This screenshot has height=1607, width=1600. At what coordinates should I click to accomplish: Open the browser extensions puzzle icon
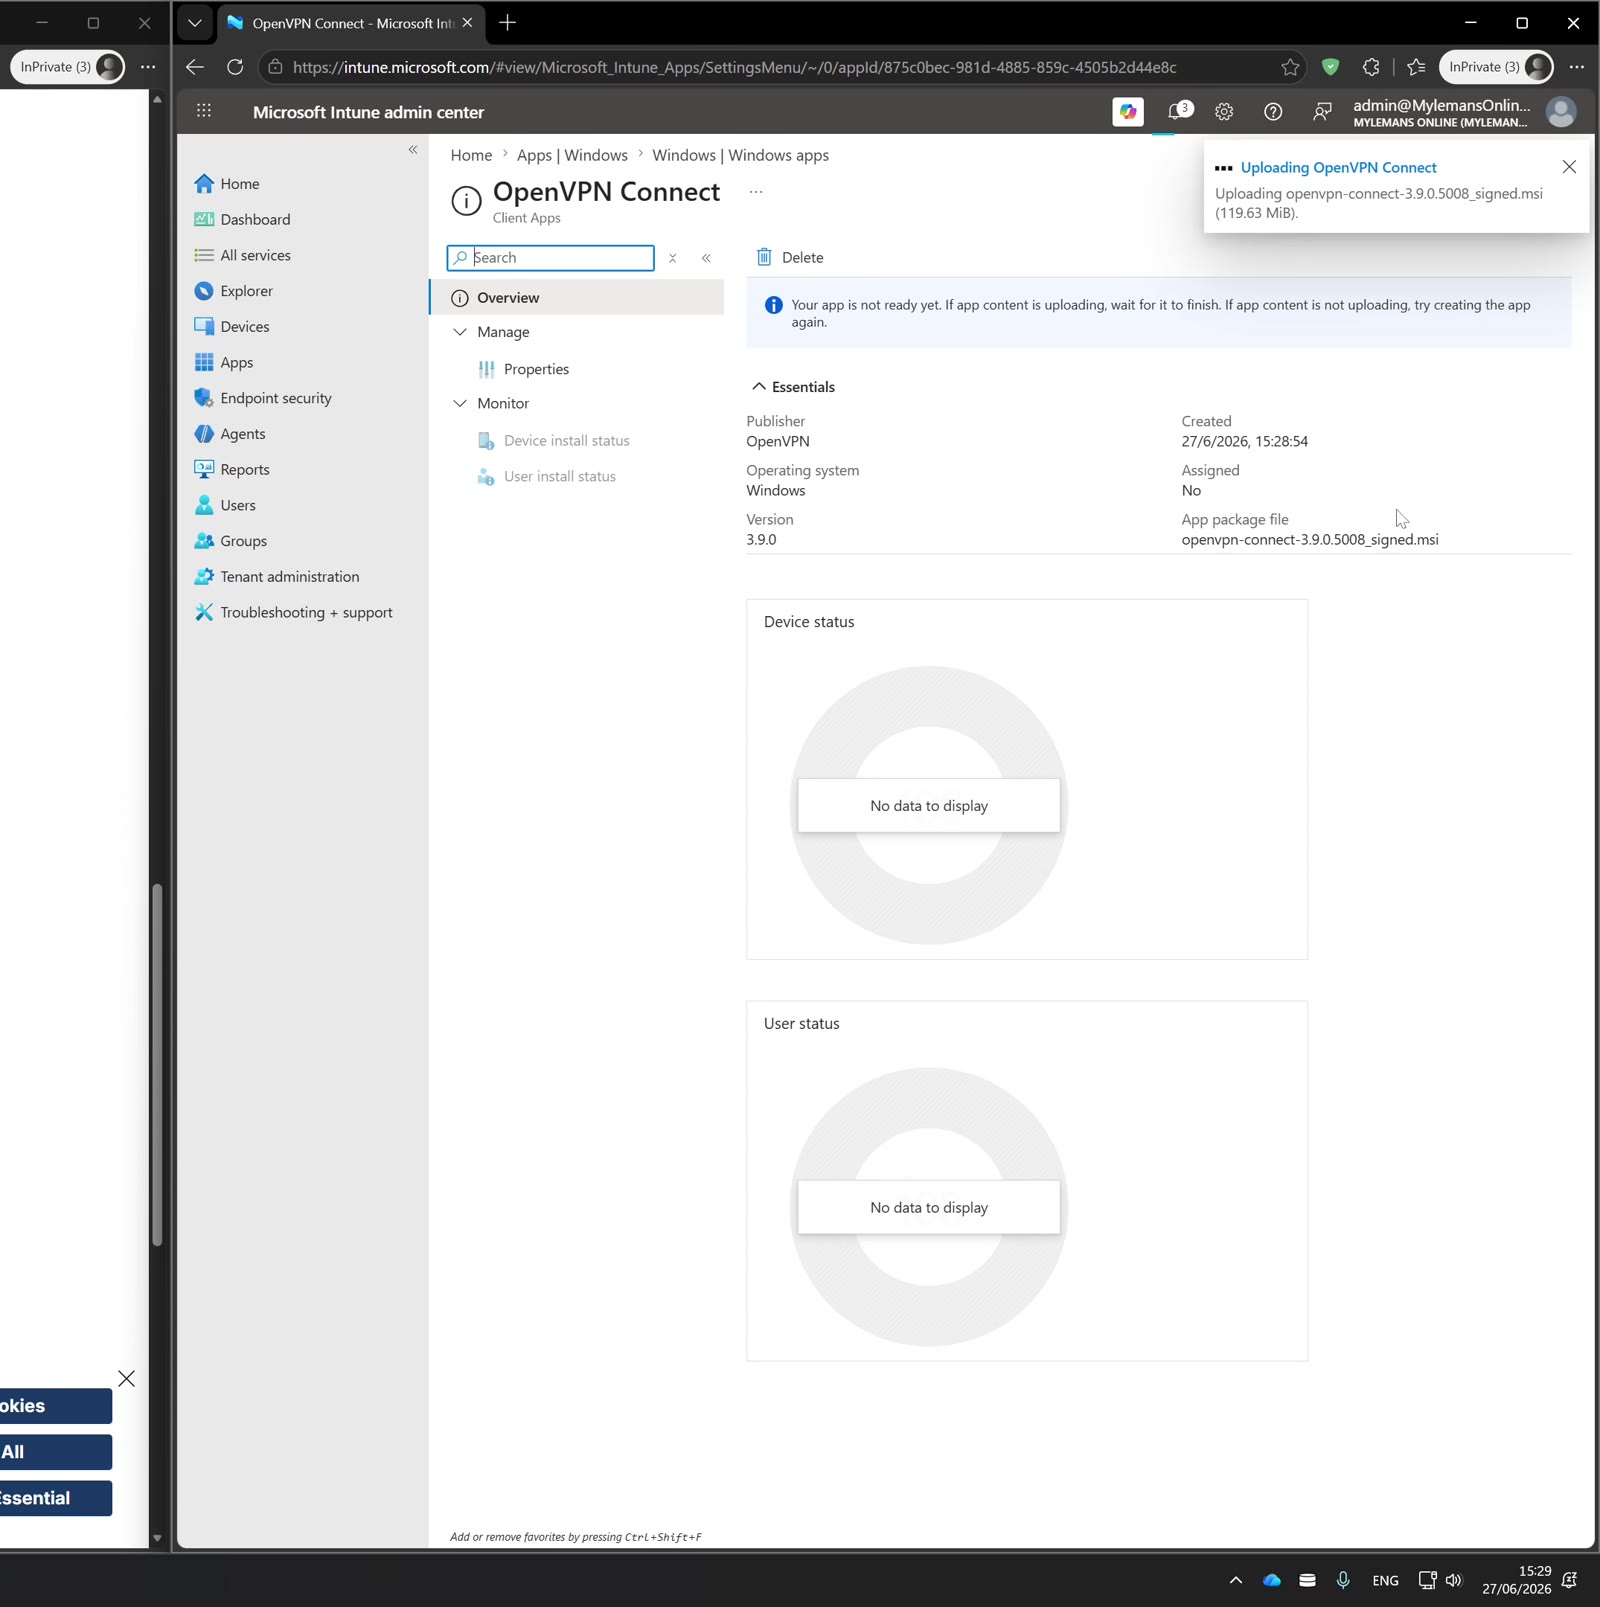pos(1371,67)
